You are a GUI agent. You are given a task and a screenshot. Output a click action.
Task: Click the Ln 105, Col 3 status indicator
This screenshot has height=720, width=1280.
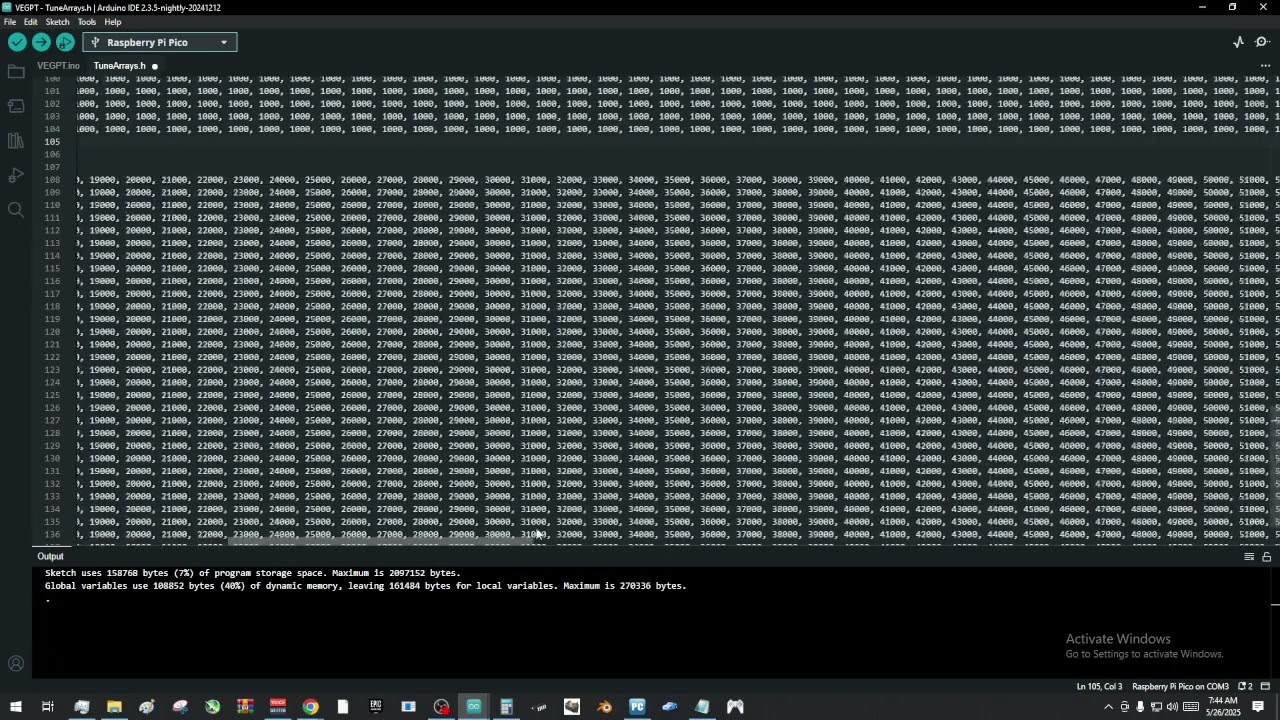point(1099,687)
